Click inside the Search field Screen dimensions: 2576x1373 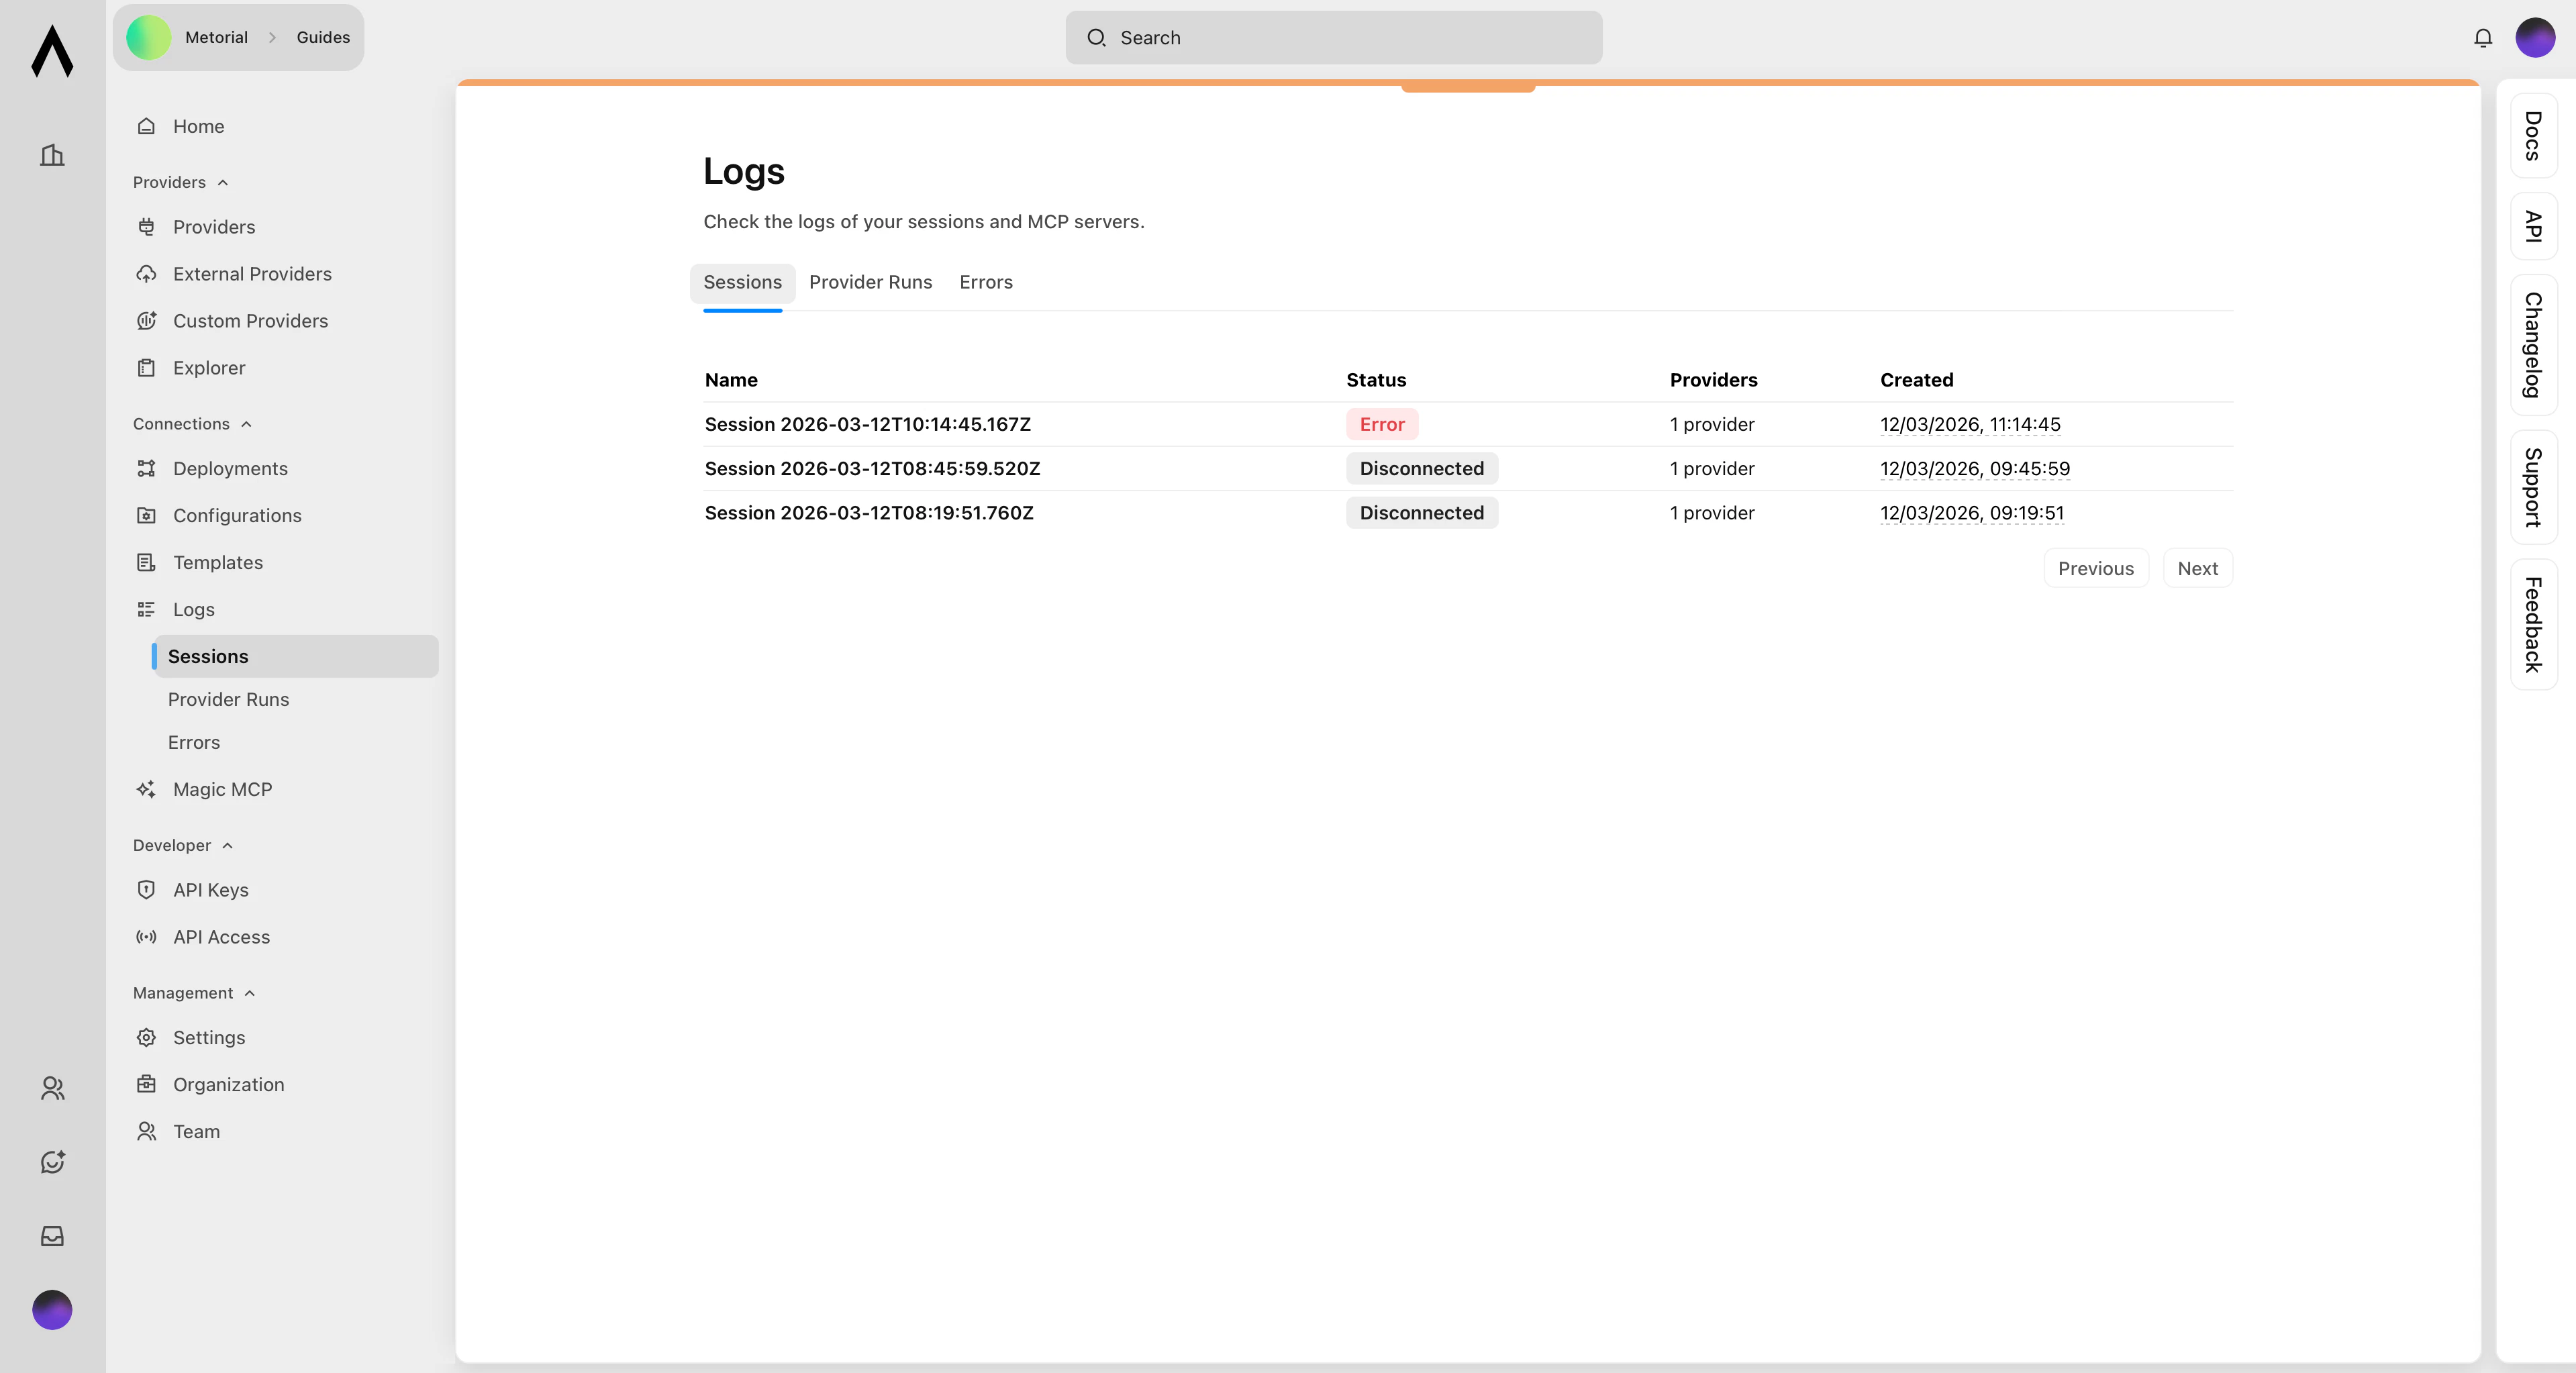point(1334,38)
